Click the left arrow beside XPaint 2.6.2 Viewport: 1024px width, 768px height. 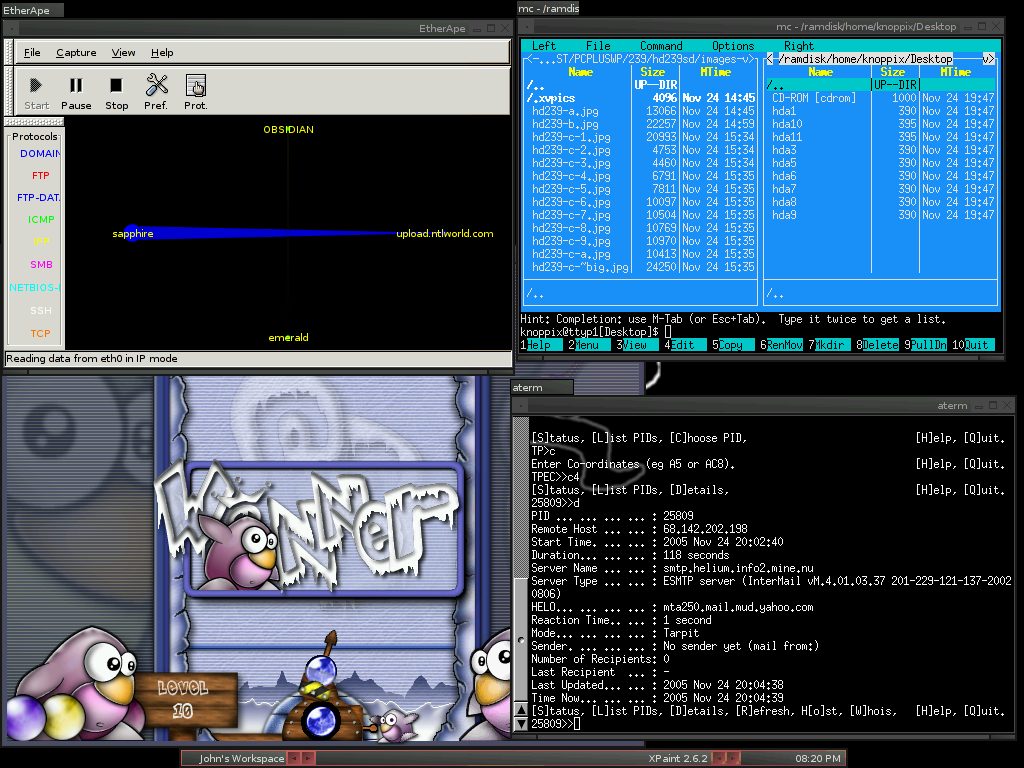tap(718, 758)
